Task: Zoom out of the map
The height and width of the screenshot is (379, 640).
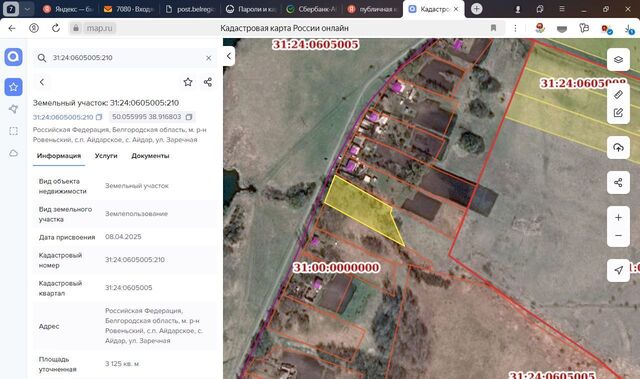Action: click(x=618, y=235)
